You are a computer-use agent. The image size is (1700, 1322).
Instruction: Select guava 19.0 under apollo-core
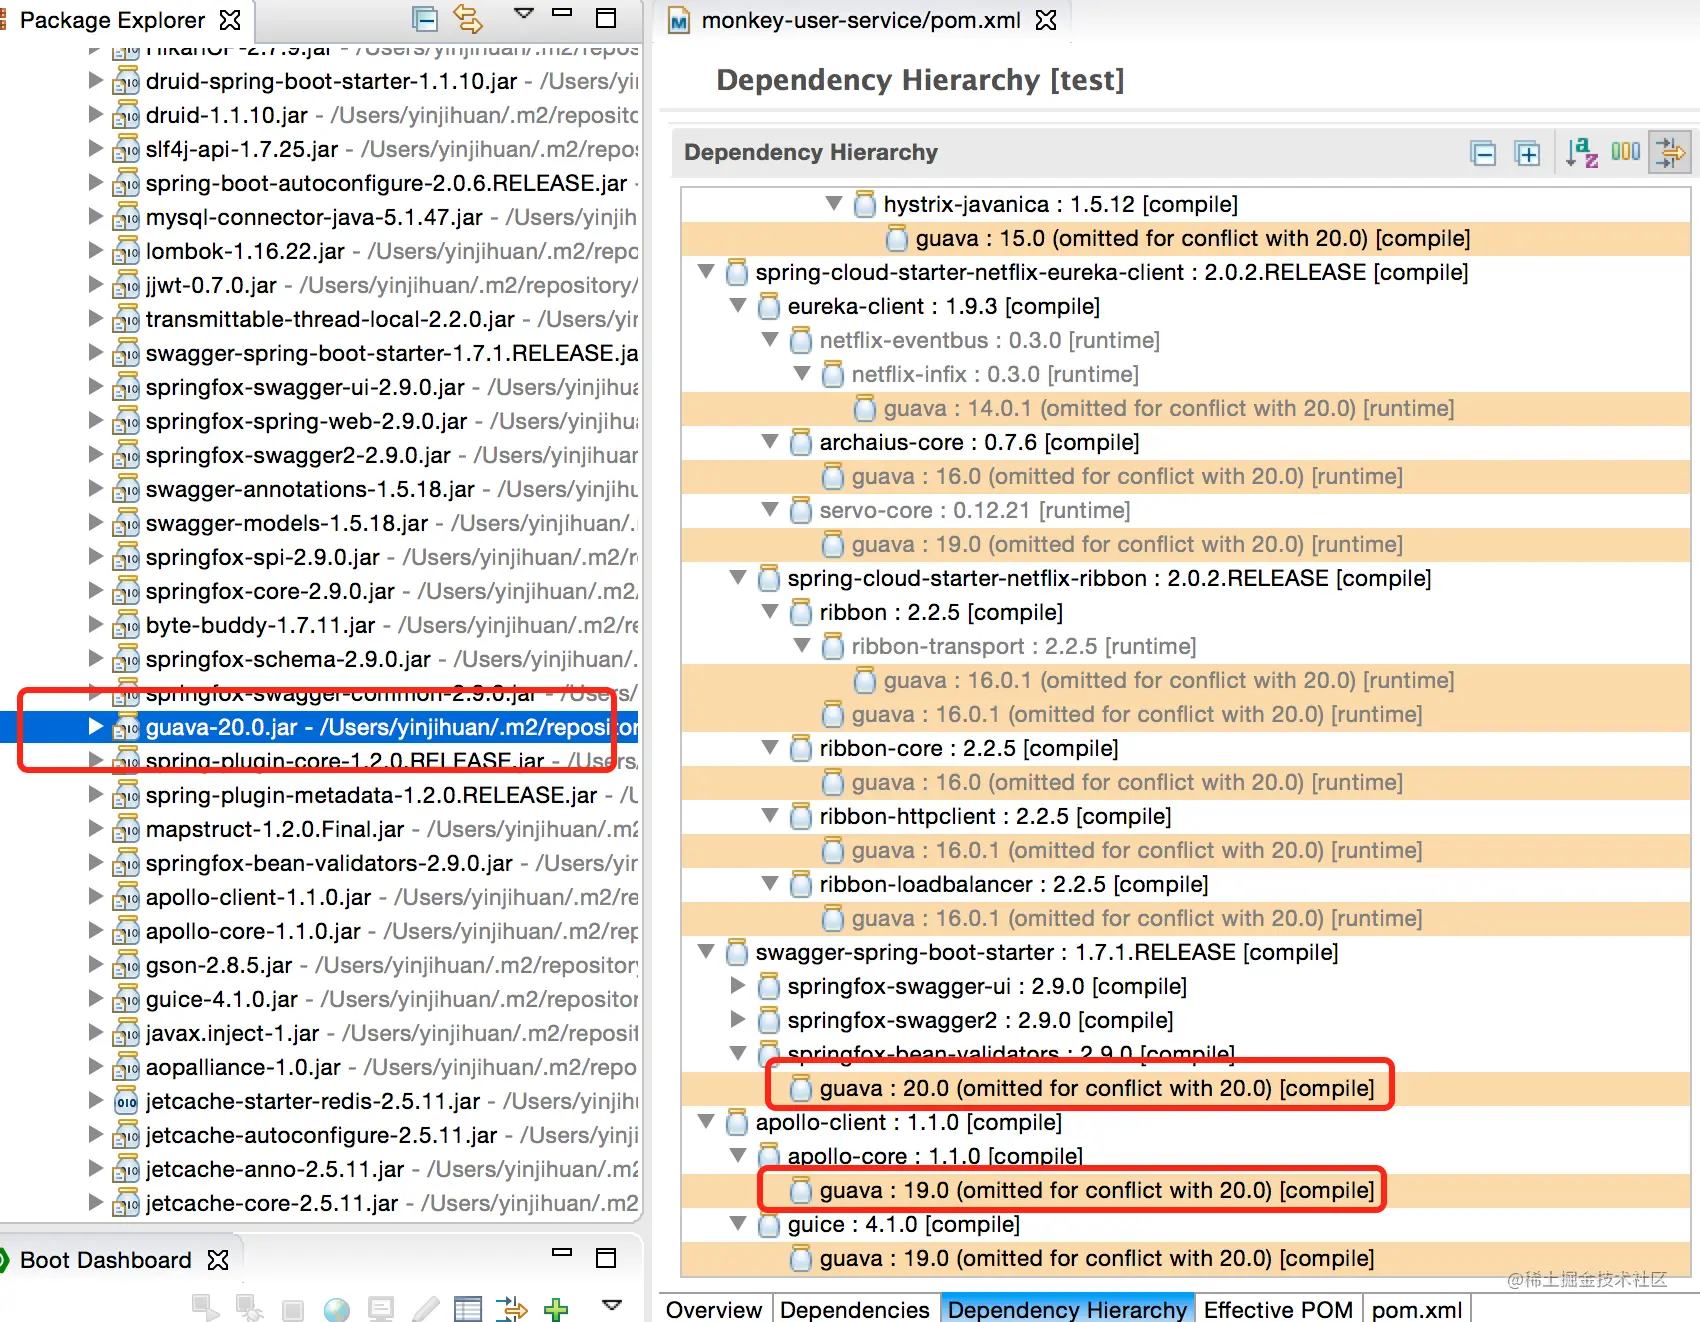(x=1097, y=1190)
